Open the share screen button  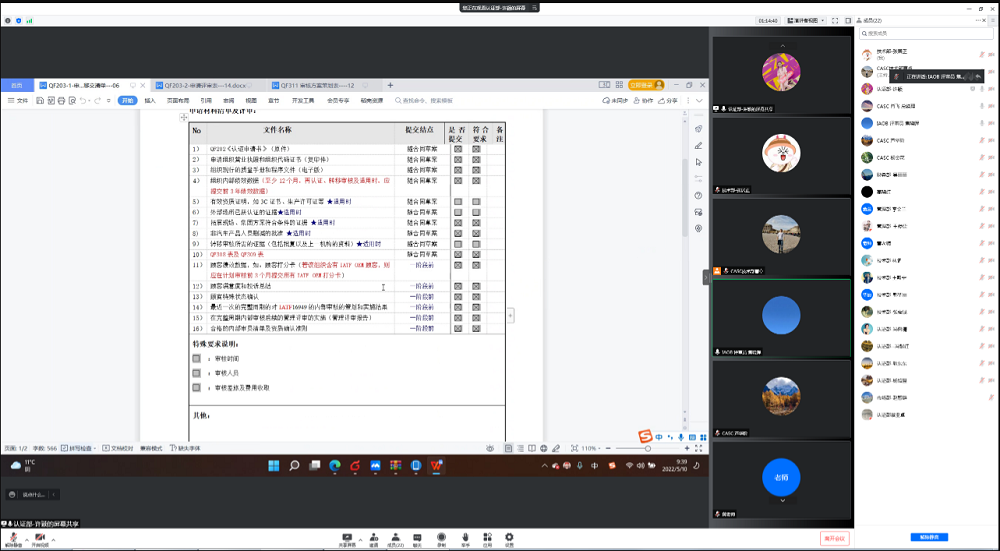pos(347,540)
